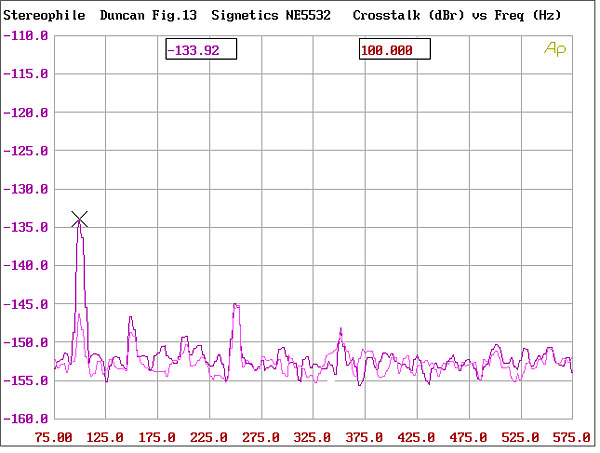The height and width of the screenshot is (453, 600).
Task: Click the -140.0 y-axis label
Action: coord(26,266)
